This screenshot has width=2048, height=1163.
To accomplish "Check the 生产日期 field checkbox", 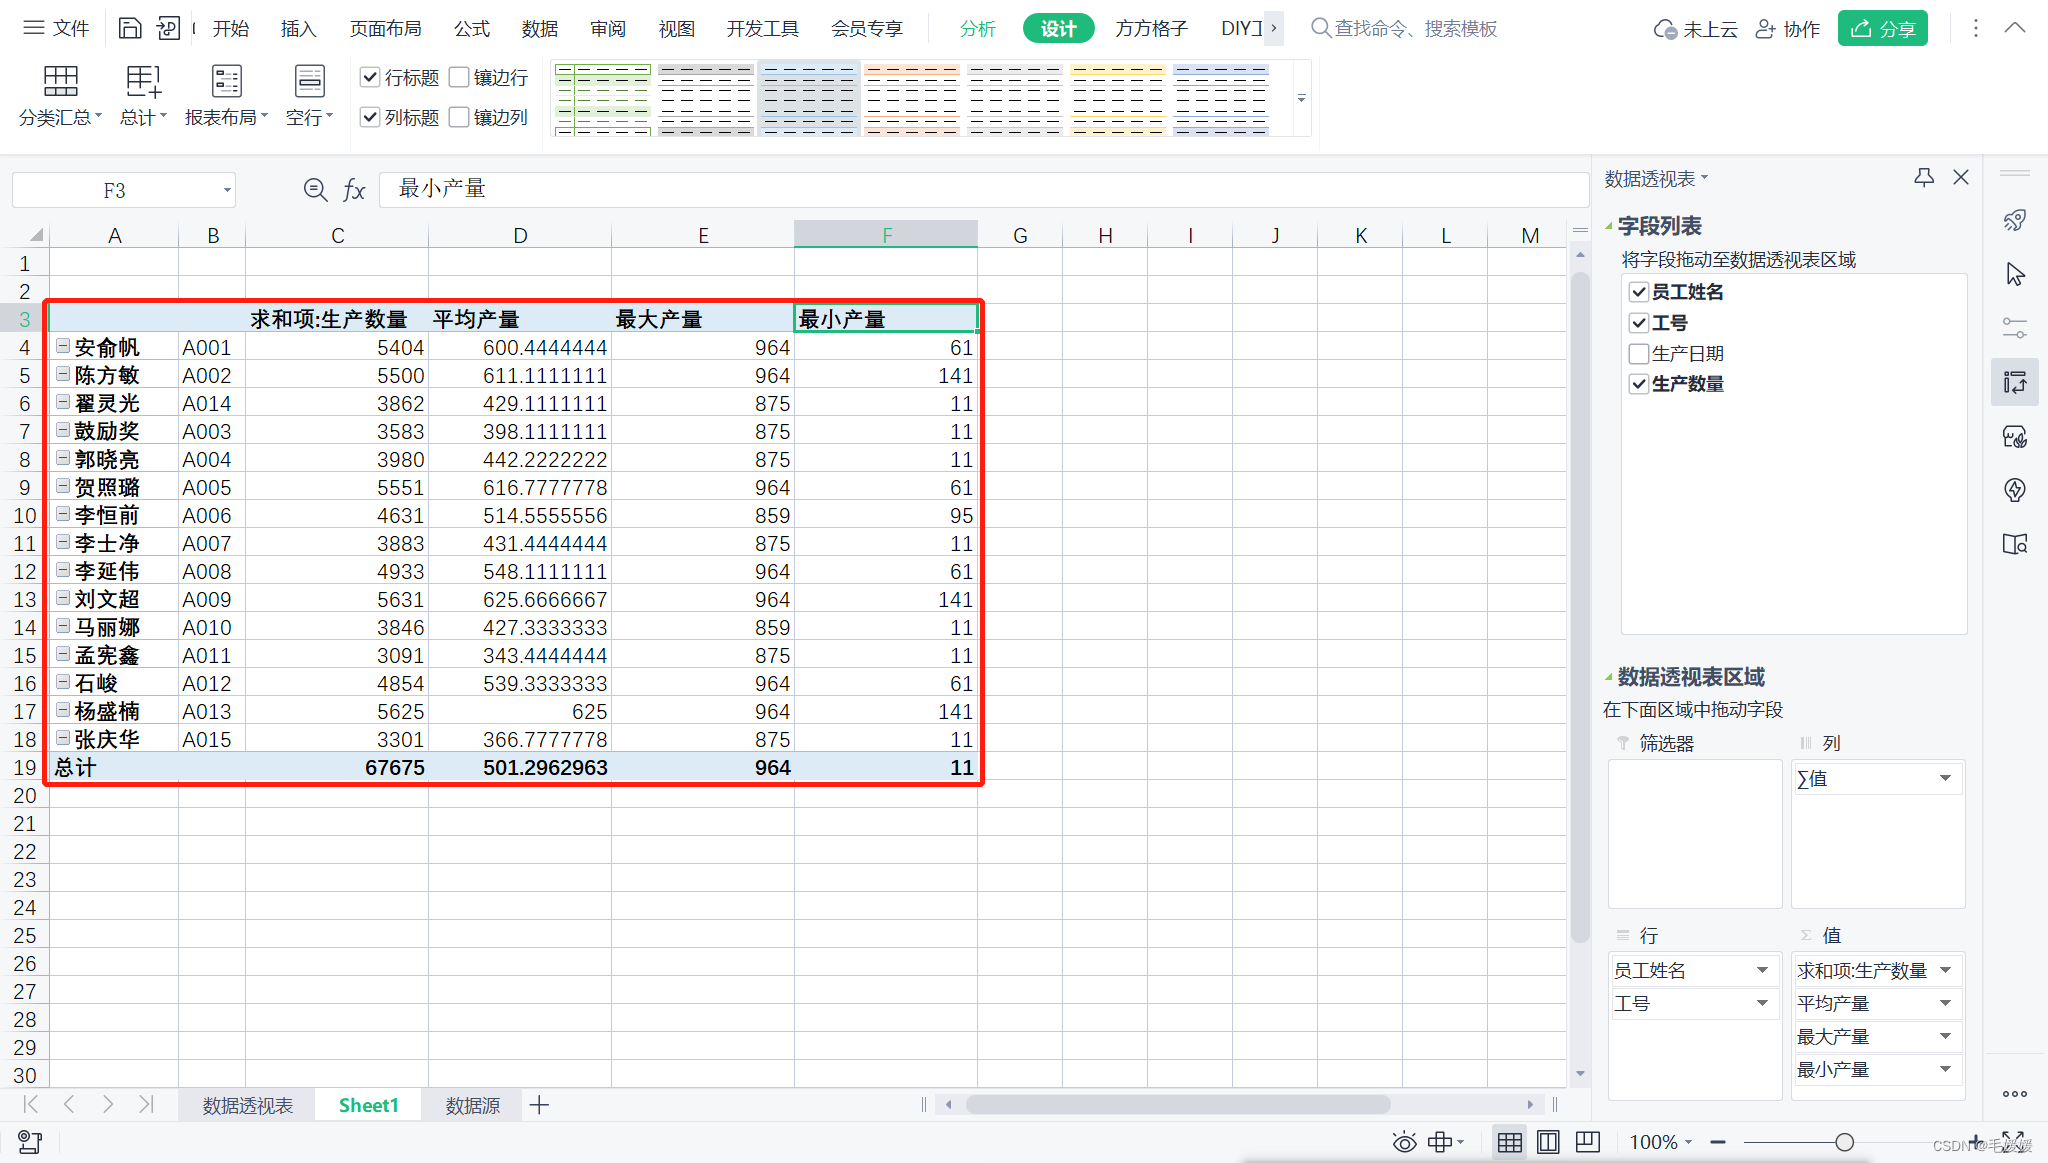I will [1638, 353].
